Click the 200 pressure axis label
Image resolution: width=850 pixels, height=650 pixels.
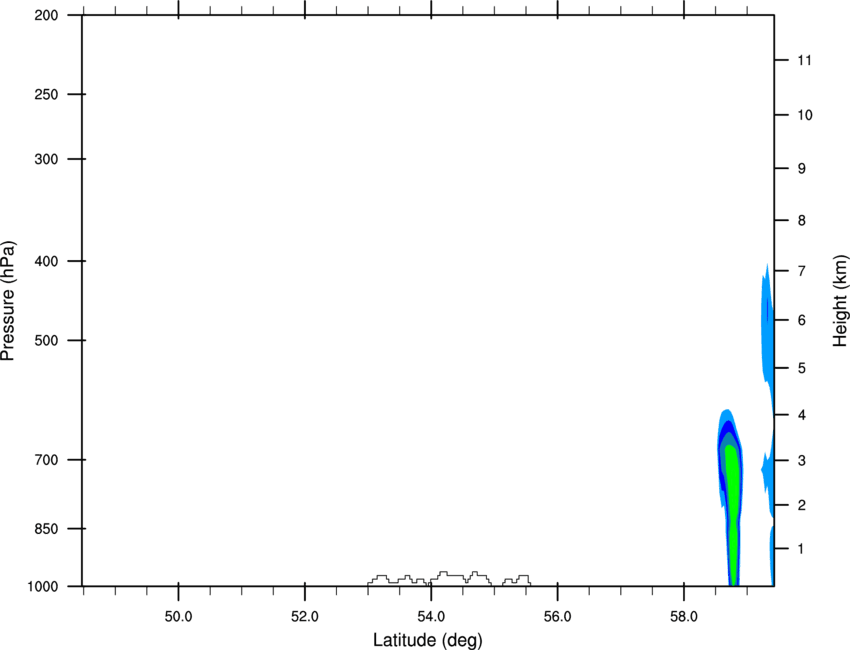46,15
